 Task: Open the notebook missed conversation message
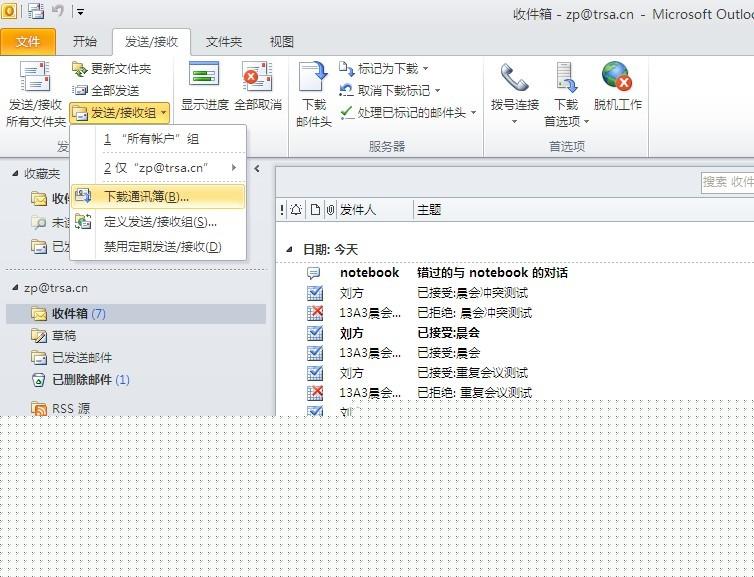[x=515, y=273]
